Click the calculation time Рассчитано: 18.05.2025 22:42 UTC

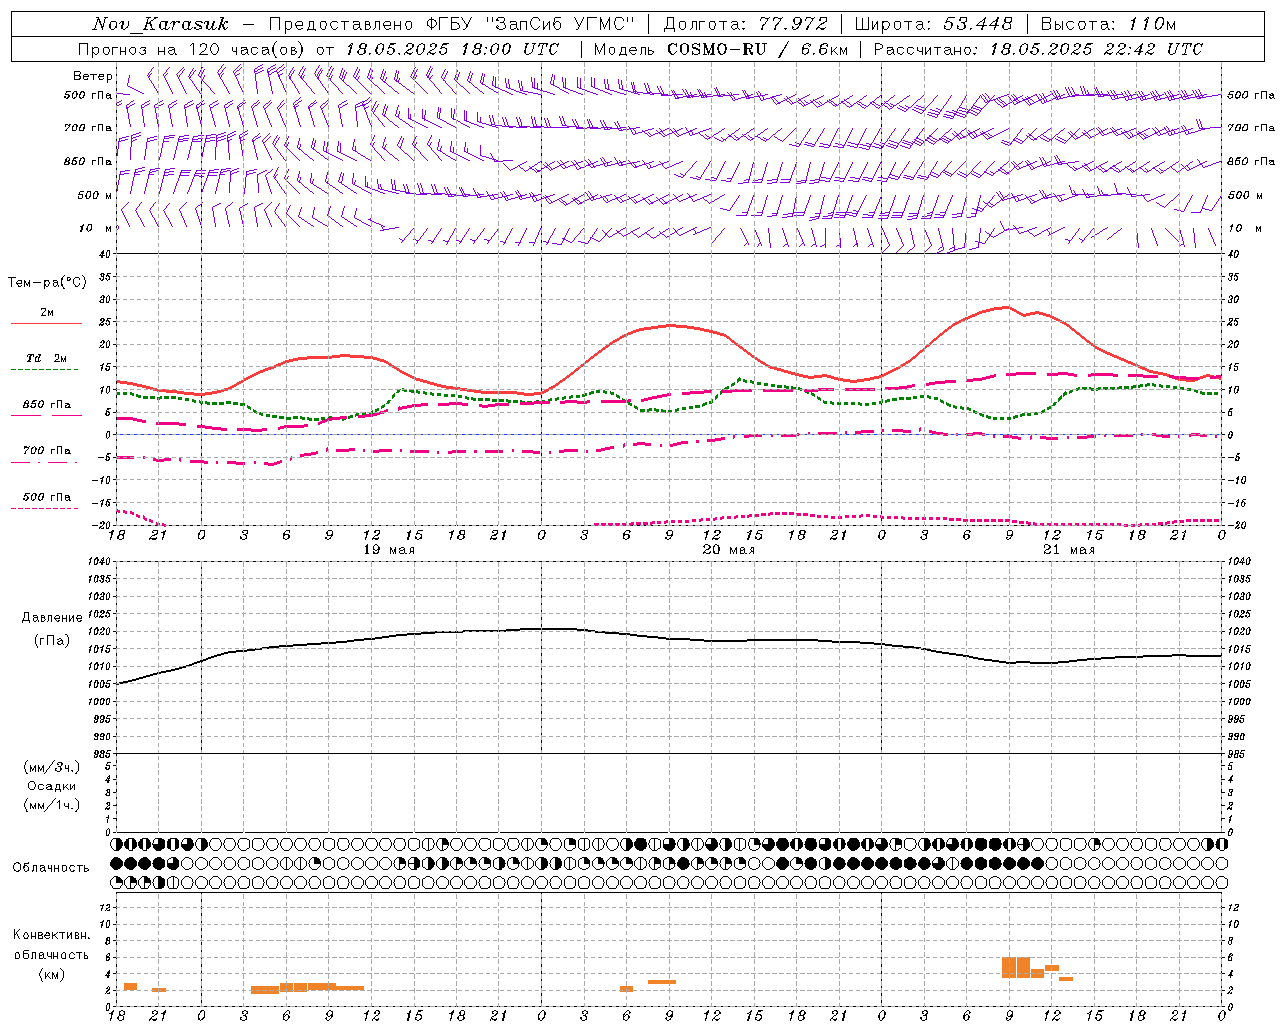tap(1038, 49)
